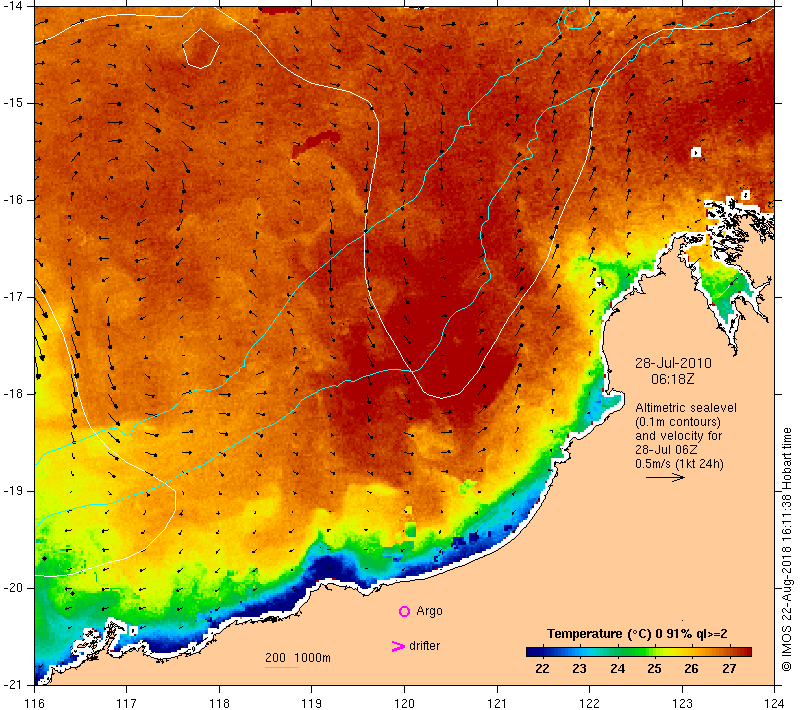The height and width of the screenshot is (710, 800).
Task: Click the "and velocity for" caption line
Action: click(679, 436)
